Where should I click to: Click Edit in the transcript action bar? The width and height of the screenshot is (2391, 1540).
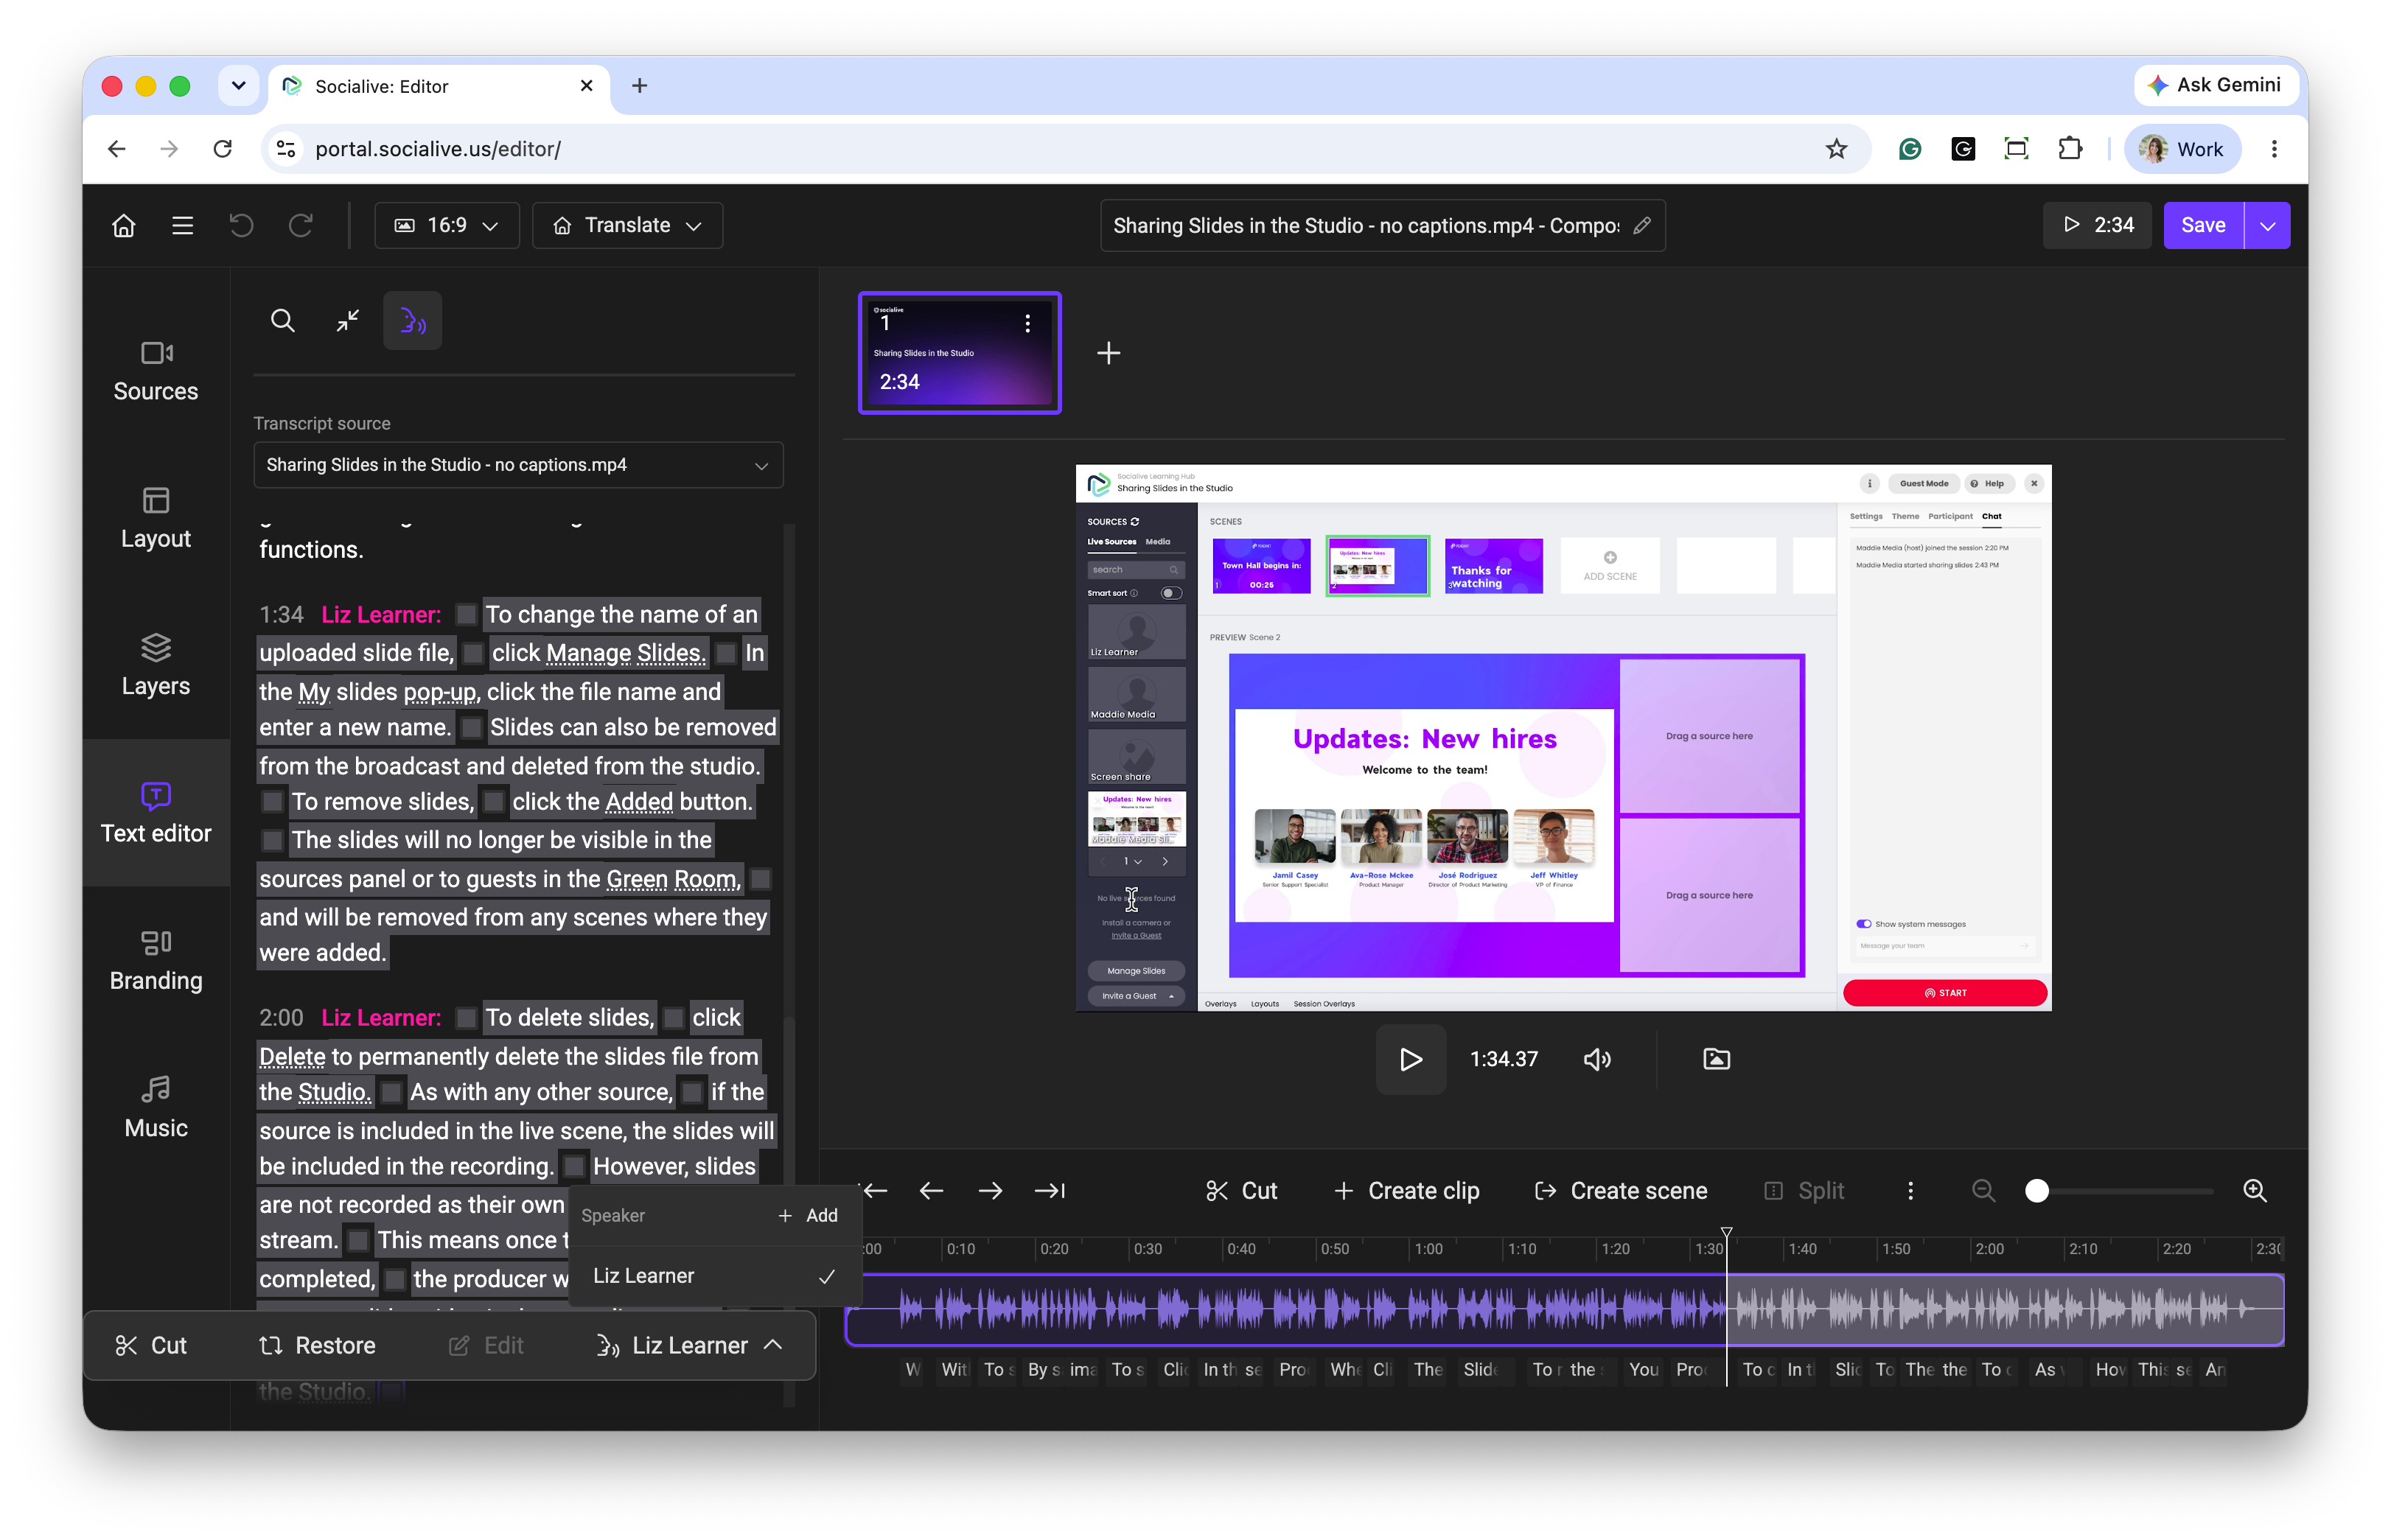[x=486, y=1346]
